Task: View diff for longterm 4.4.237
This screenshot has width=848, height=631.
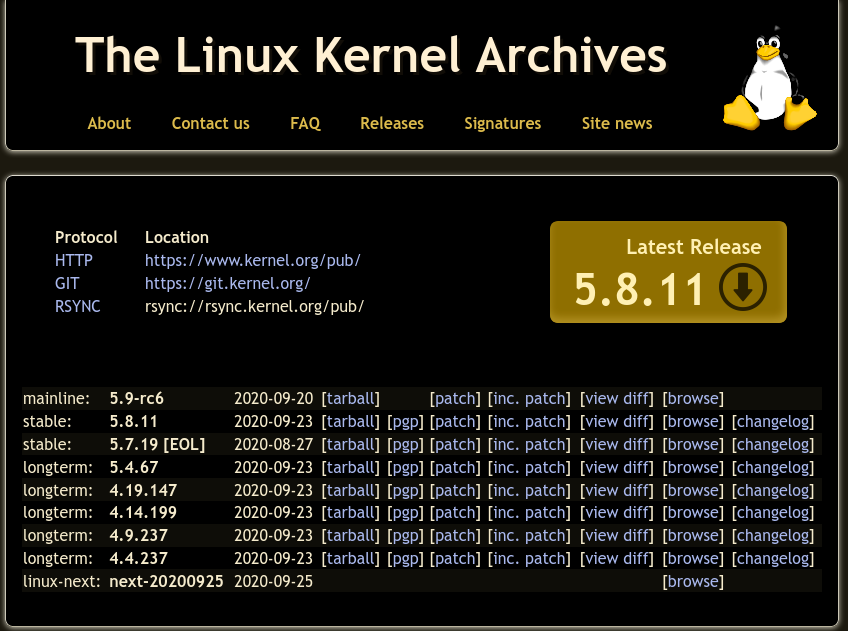Action: [617, 559]
